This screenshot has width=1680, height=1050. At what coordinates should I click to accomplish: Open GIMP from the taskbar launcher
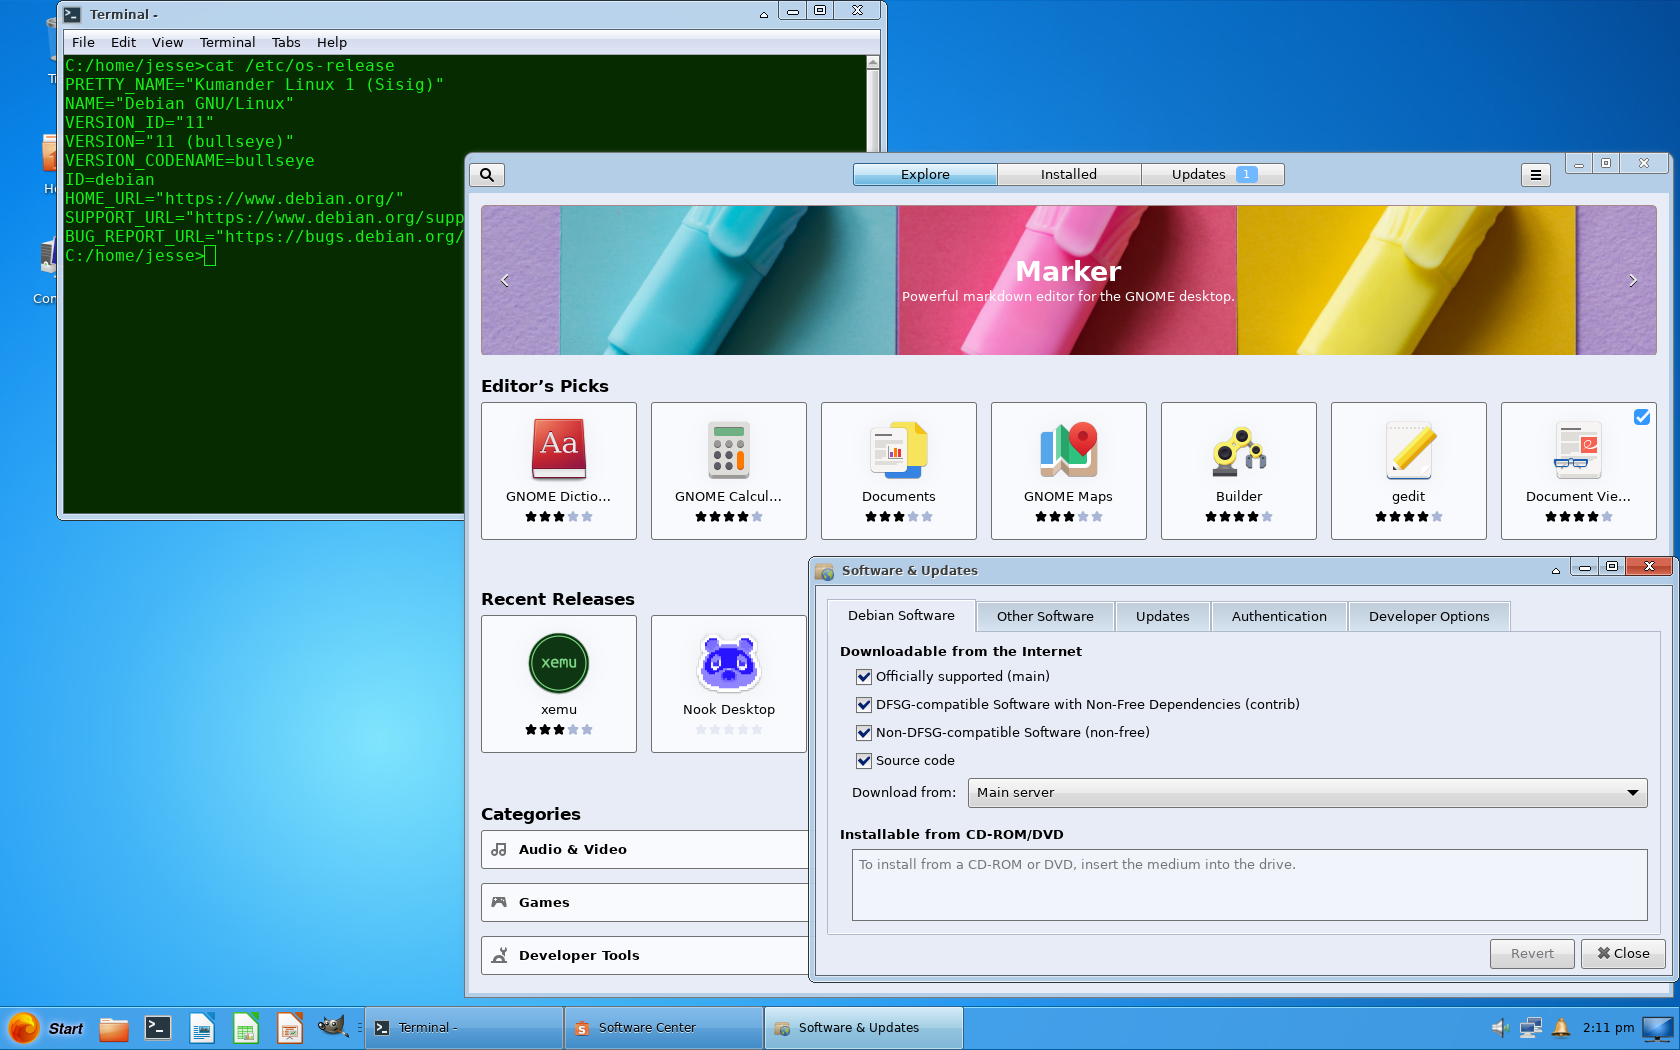[x=333, y=1027]
